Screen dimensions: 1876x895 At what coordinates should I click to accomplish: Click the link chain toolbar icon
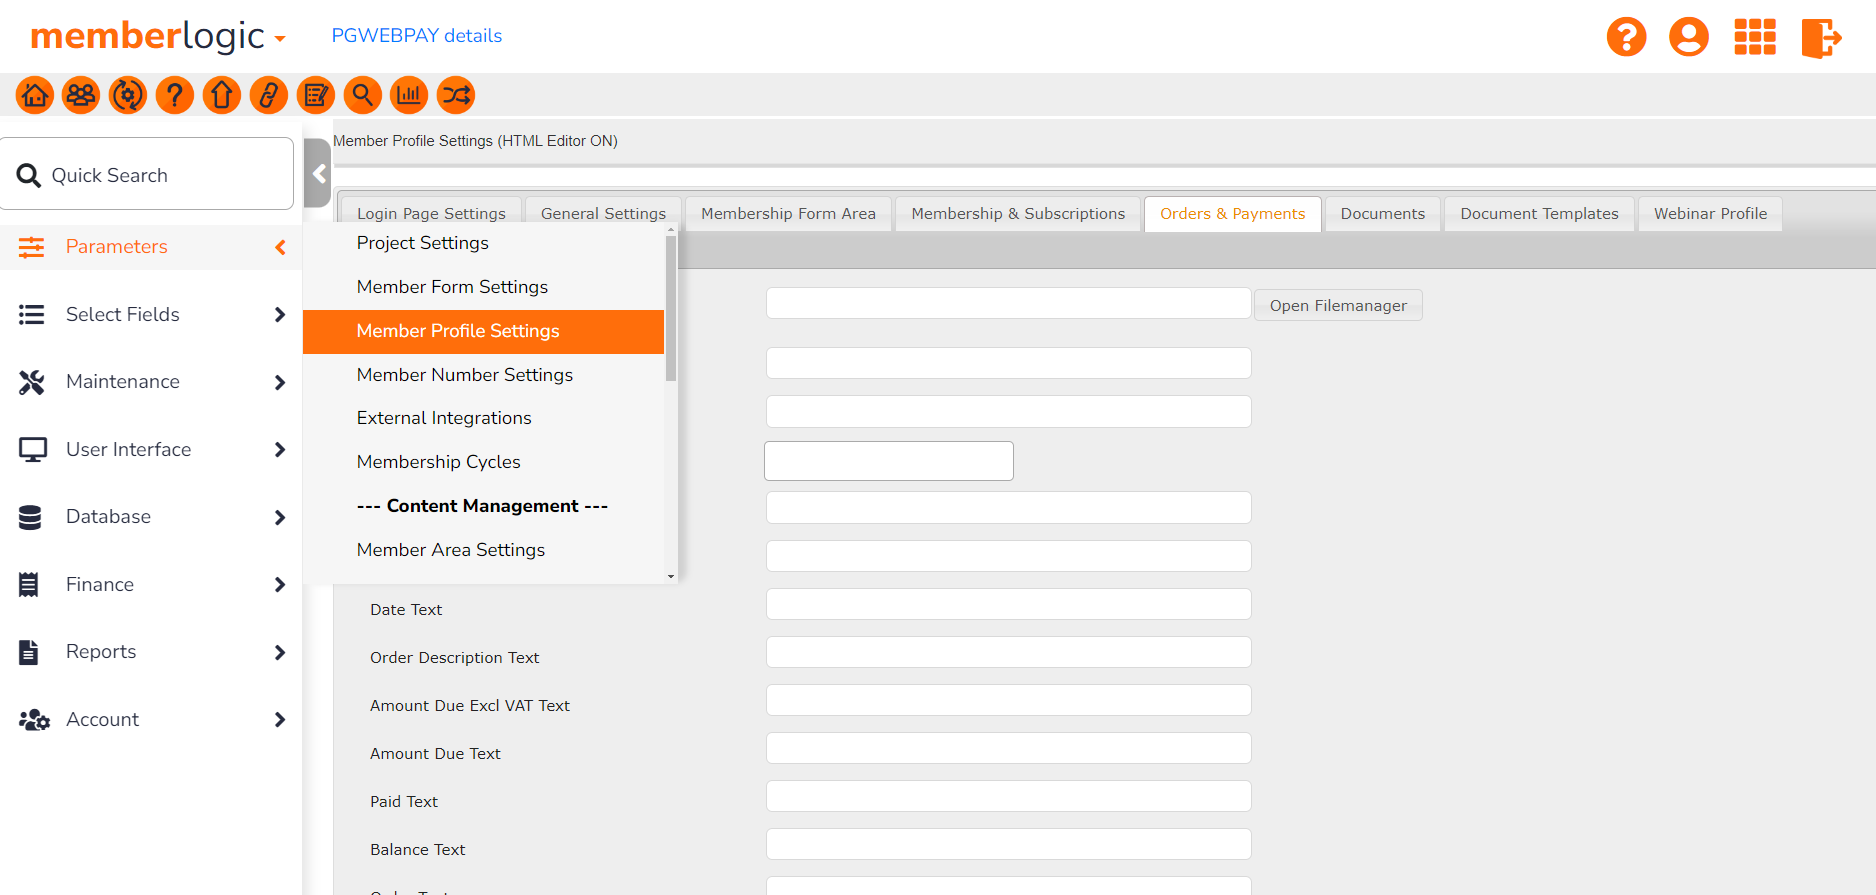(x=268, y=96)
